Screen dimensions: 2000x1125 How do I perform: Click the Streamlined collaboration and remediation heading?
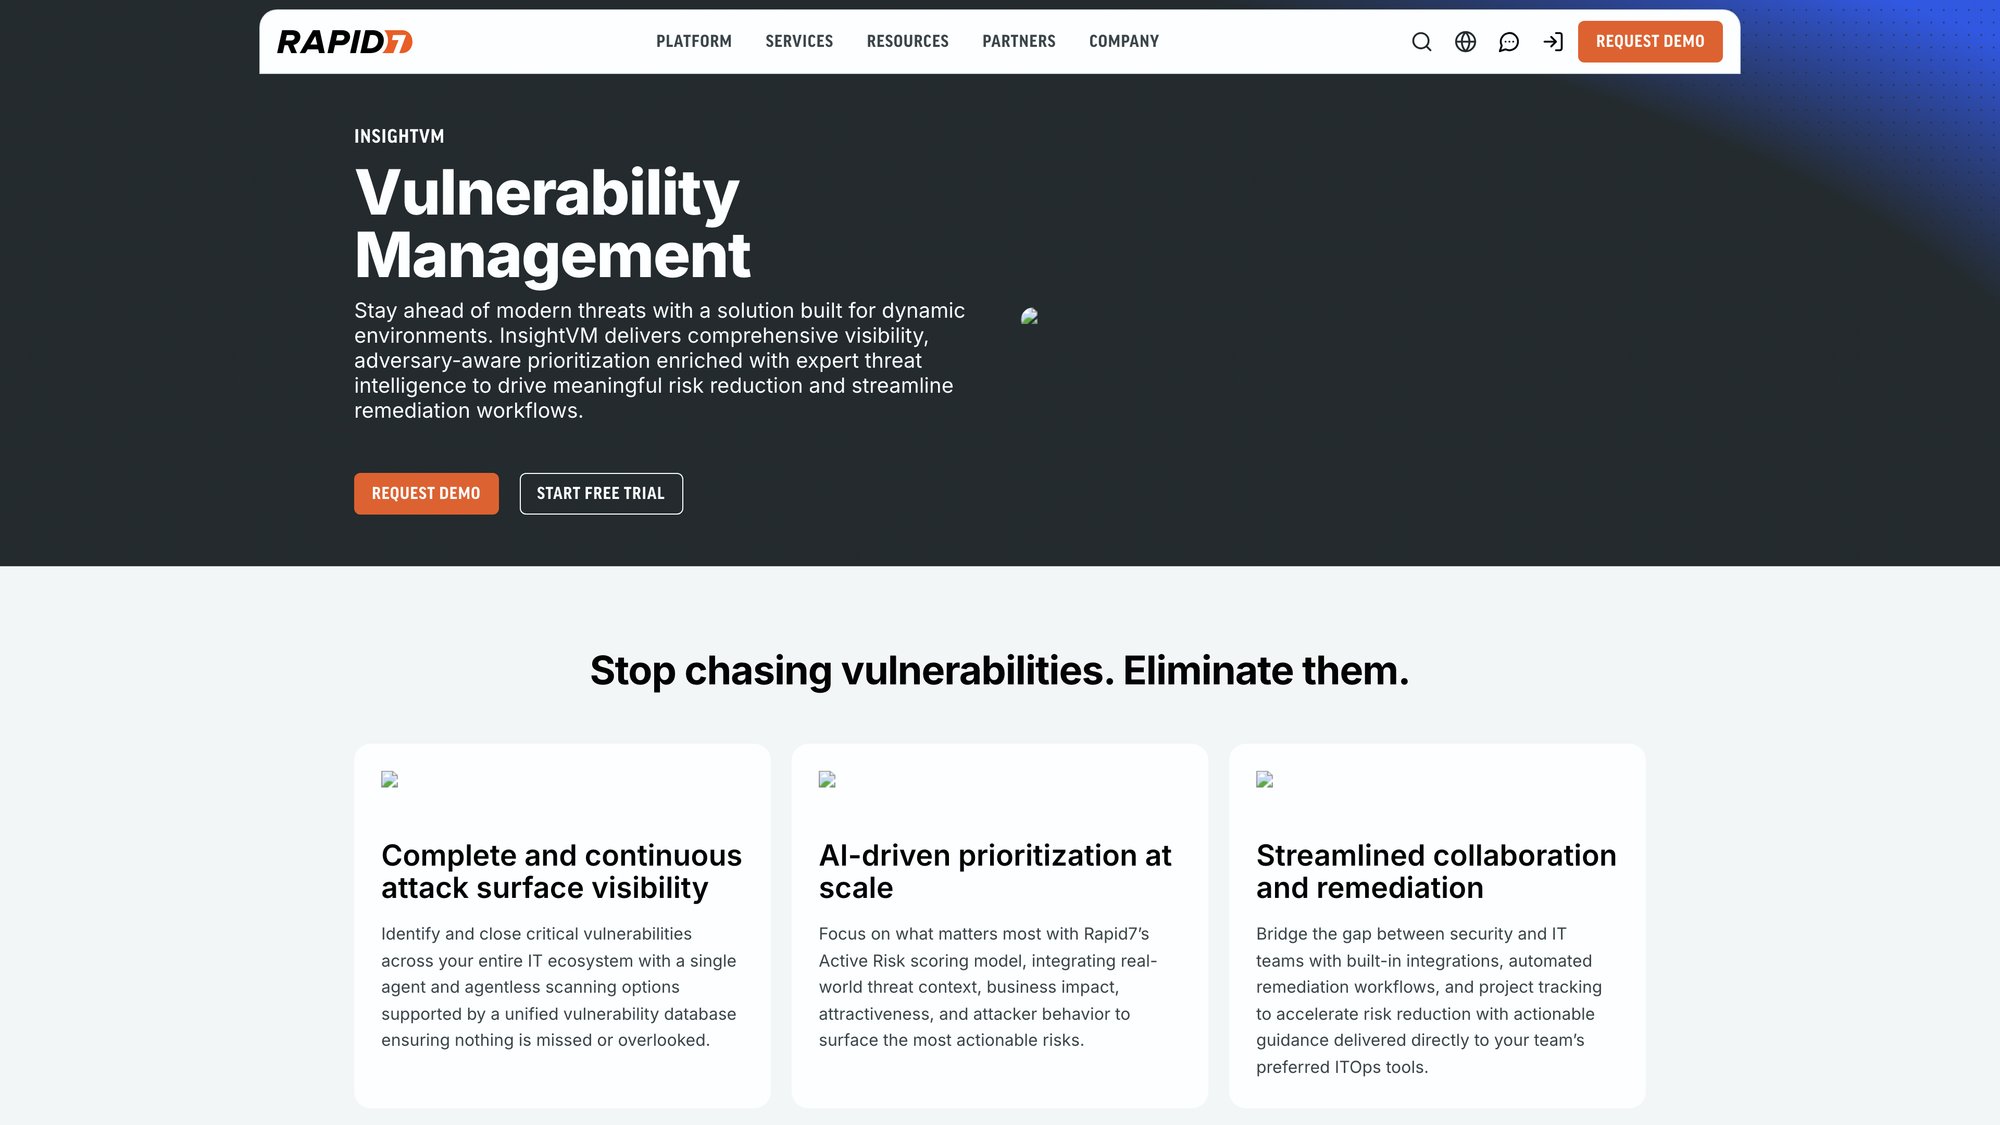click(x=1436, y=871)
